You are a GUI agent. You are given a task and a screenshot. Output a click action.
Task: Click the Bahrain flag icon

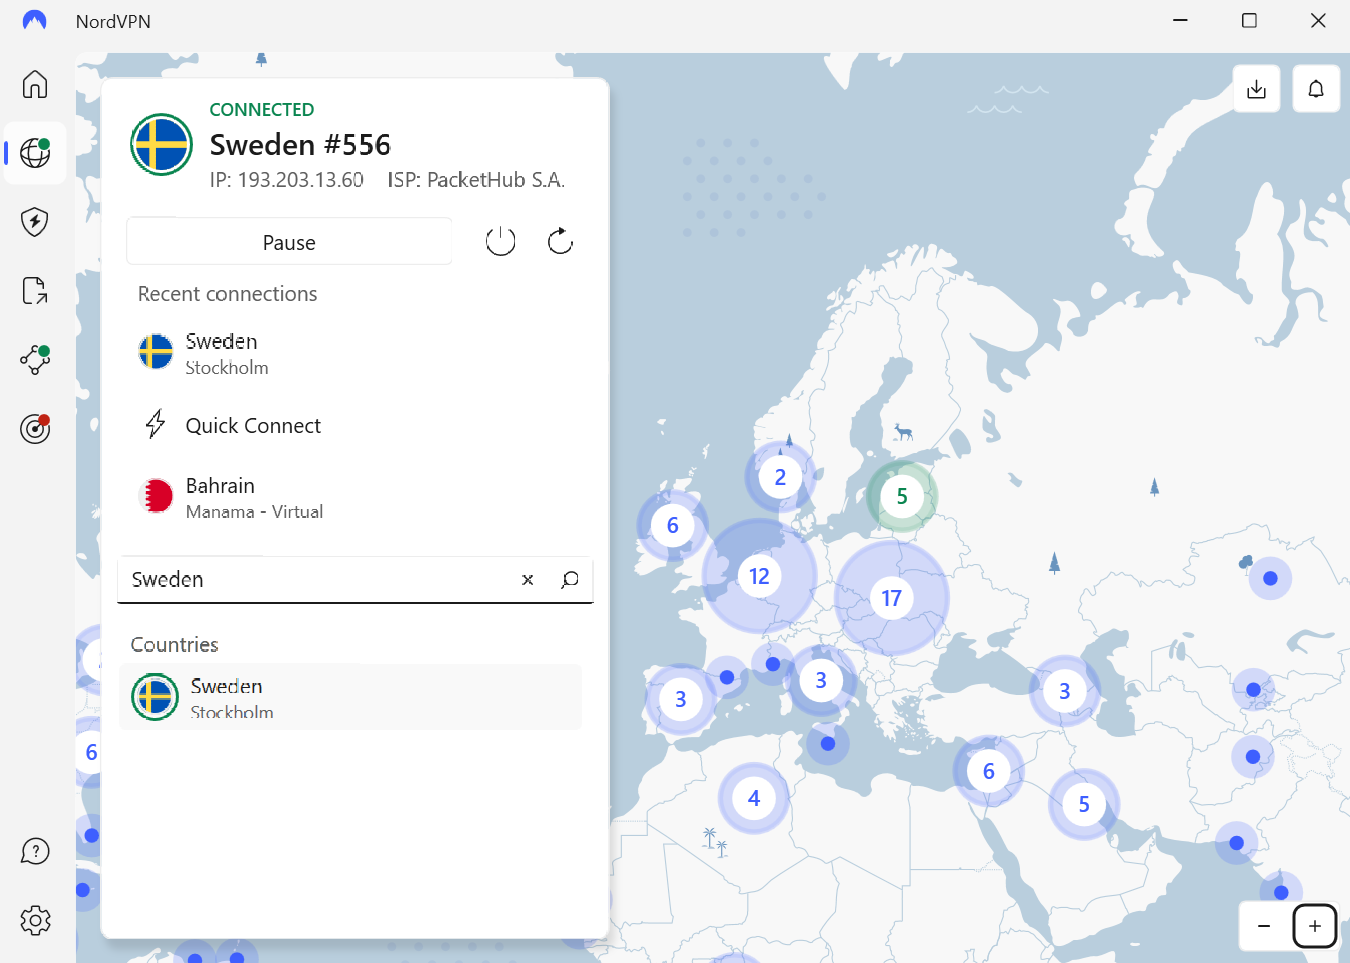pyautogui.click(x=155, y=495)
